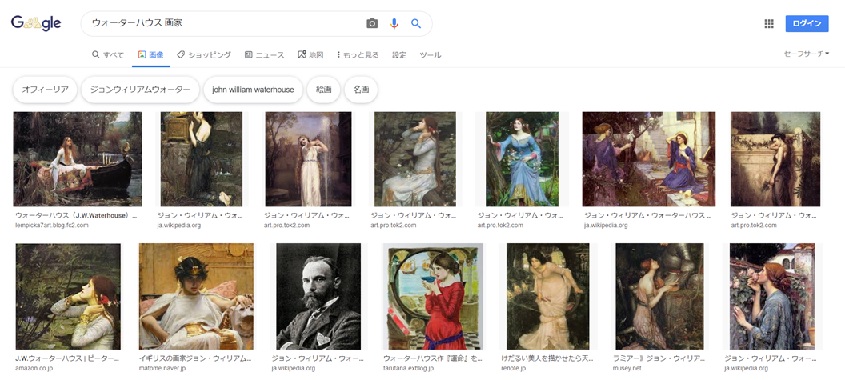Open painting of woman in red dress
The height and width of the screenshot is (380, 845).
point(432,296)
